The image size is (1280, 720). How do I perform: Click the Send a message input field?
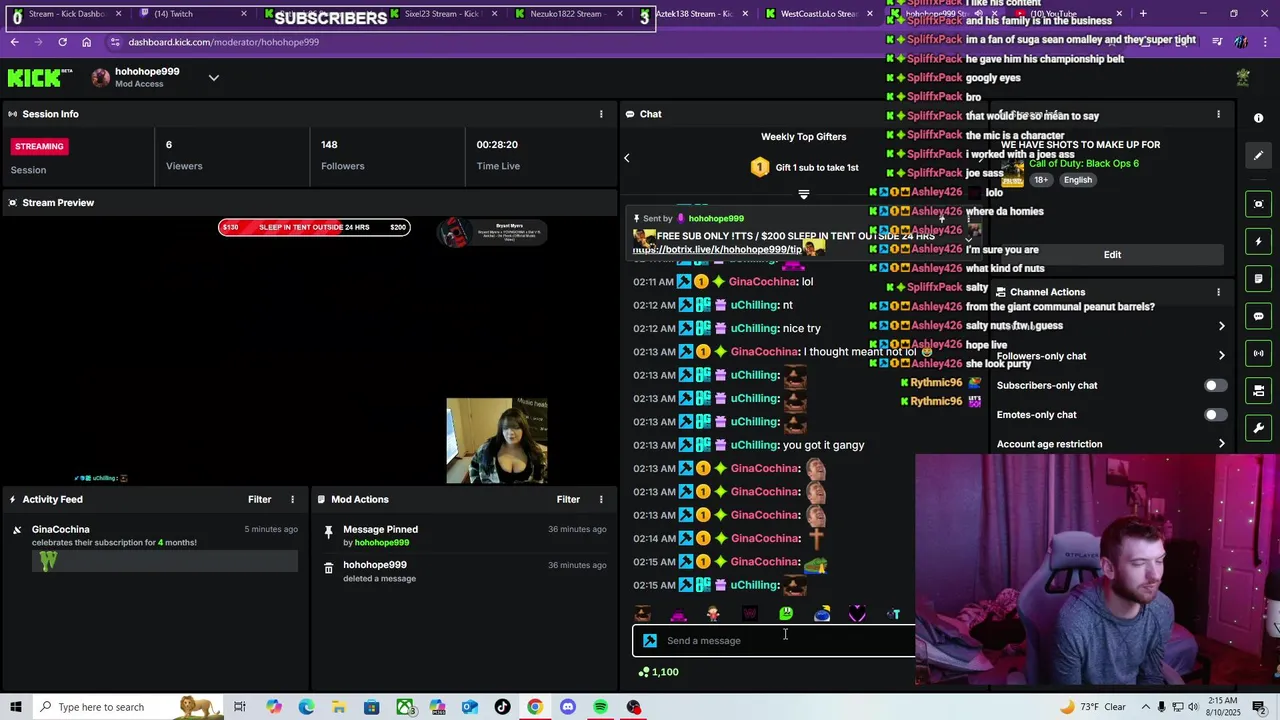tap(775, 641)
